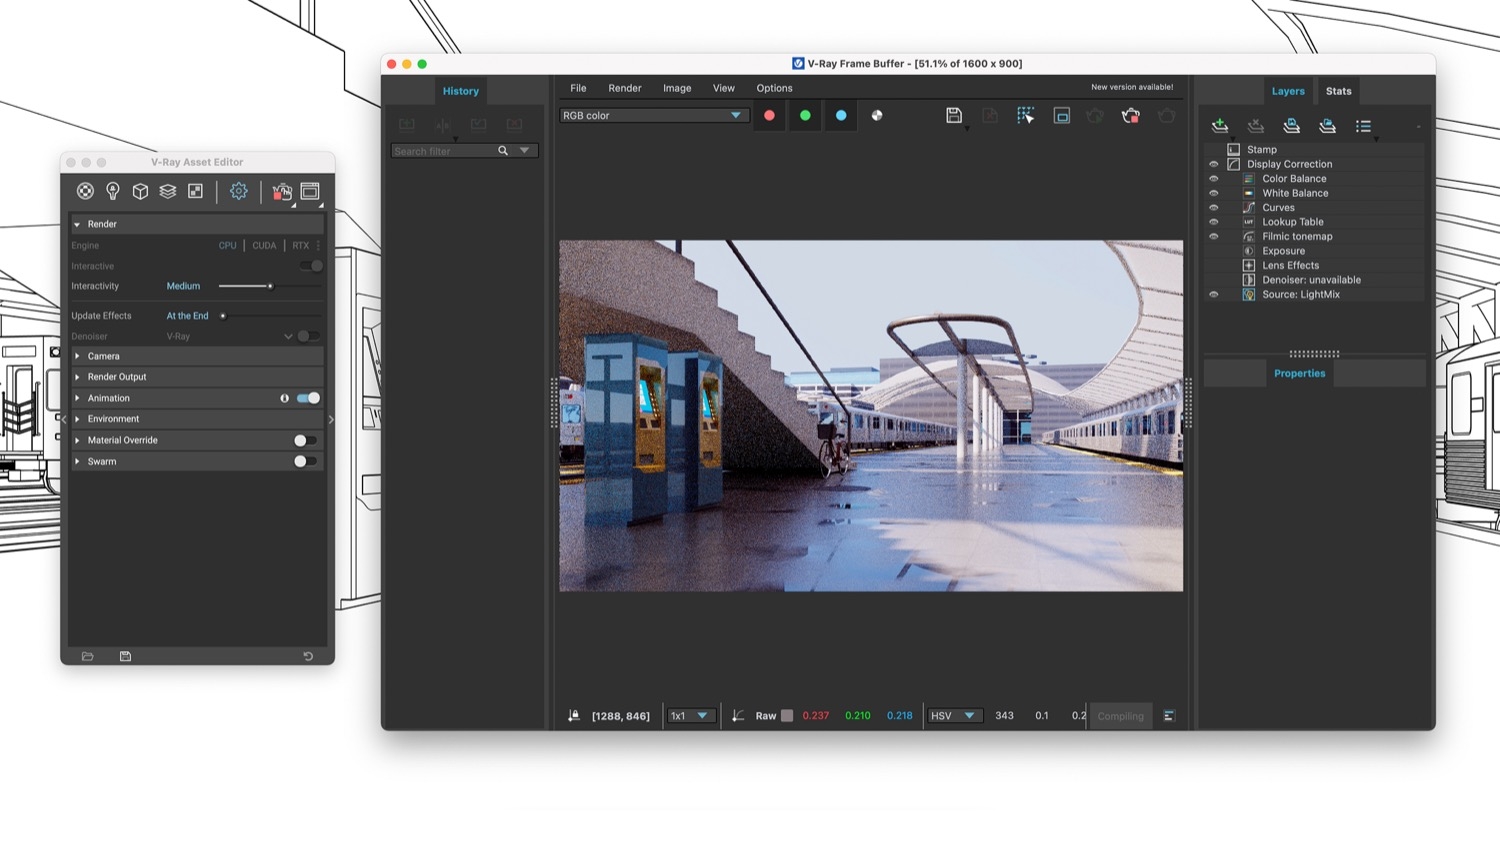This screenshot has height=843, width=1500.
Task: Save the current image in the Frame Buffer
Action: click(x=953, y=115)
